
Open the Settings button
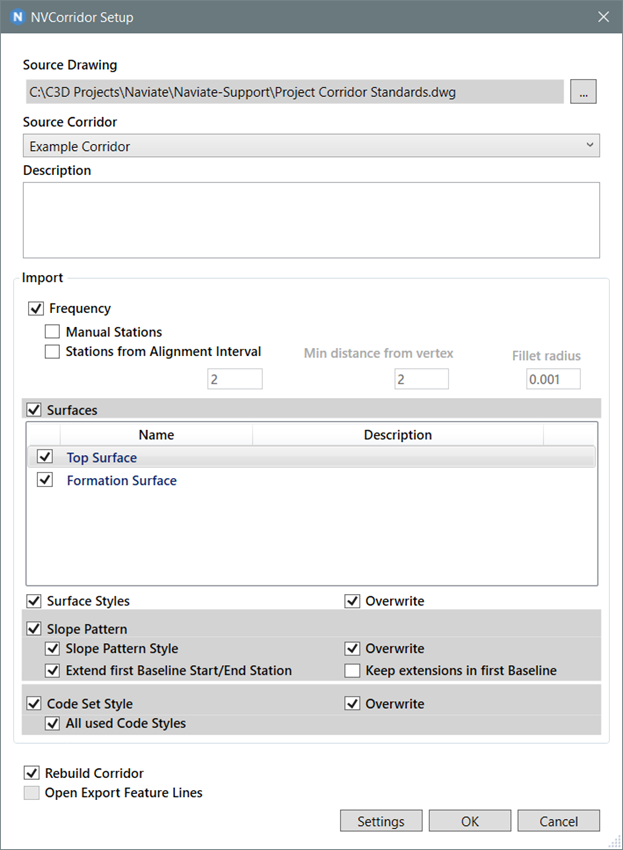(x=381, y=821)
